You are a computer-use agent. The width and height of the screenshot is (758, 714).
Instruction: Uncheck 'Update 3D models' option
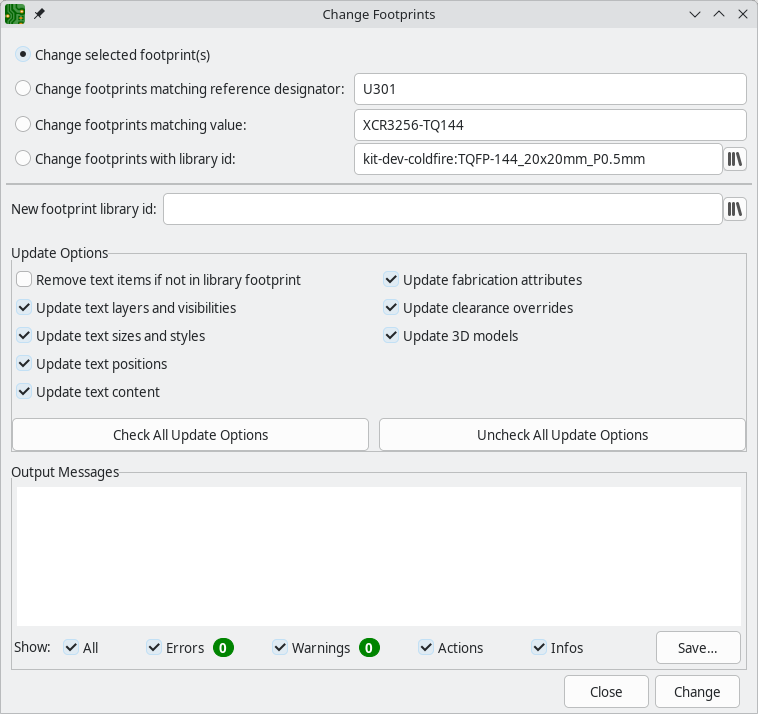tap(391, 336)
